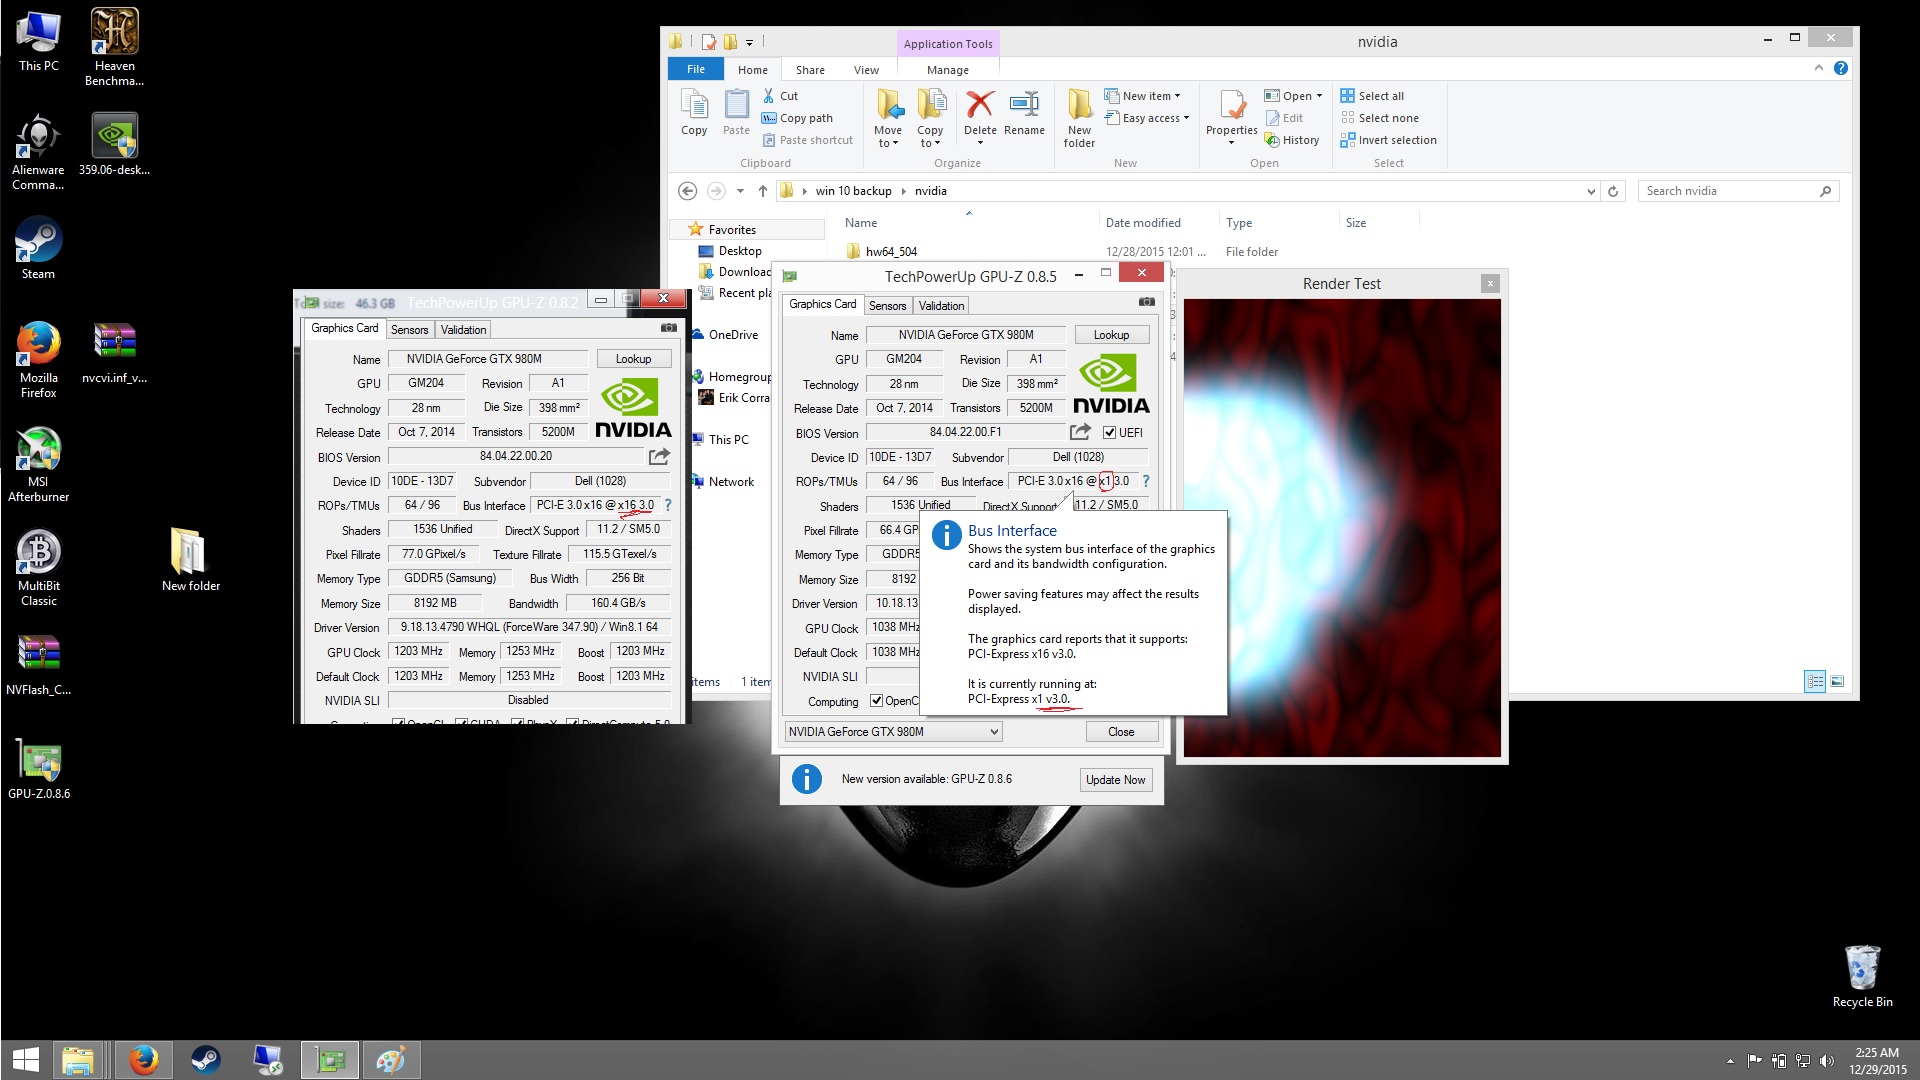Open NVFlash archive on desktop
Screen dimensions: 1920x1080
(38, 664)
